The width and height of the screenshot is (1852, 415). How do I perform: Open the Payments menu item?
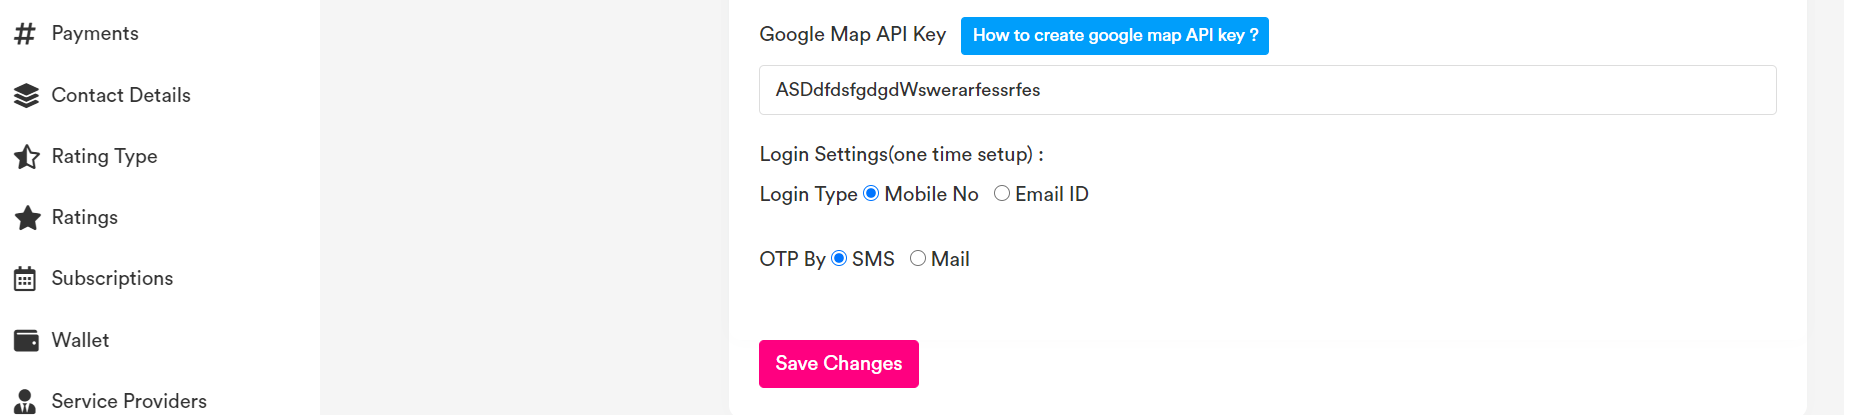pyautogui.click(x=95, y=34)
